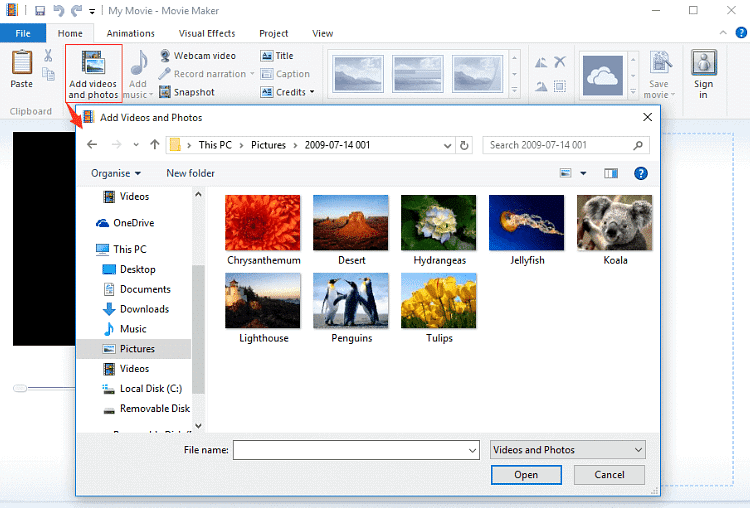Switch to the Home tab
Screen dimensions: 750x508
pos(70,33)
